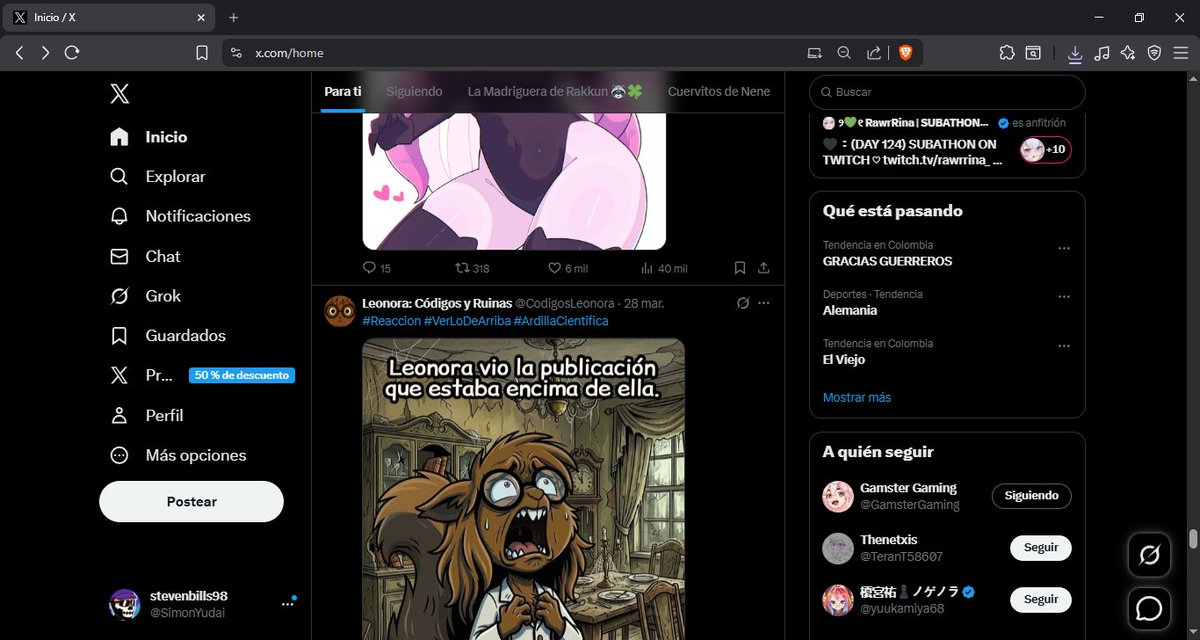Open Guardados saved posts
Screen dimensions: 1200x640
pos(186,336)
